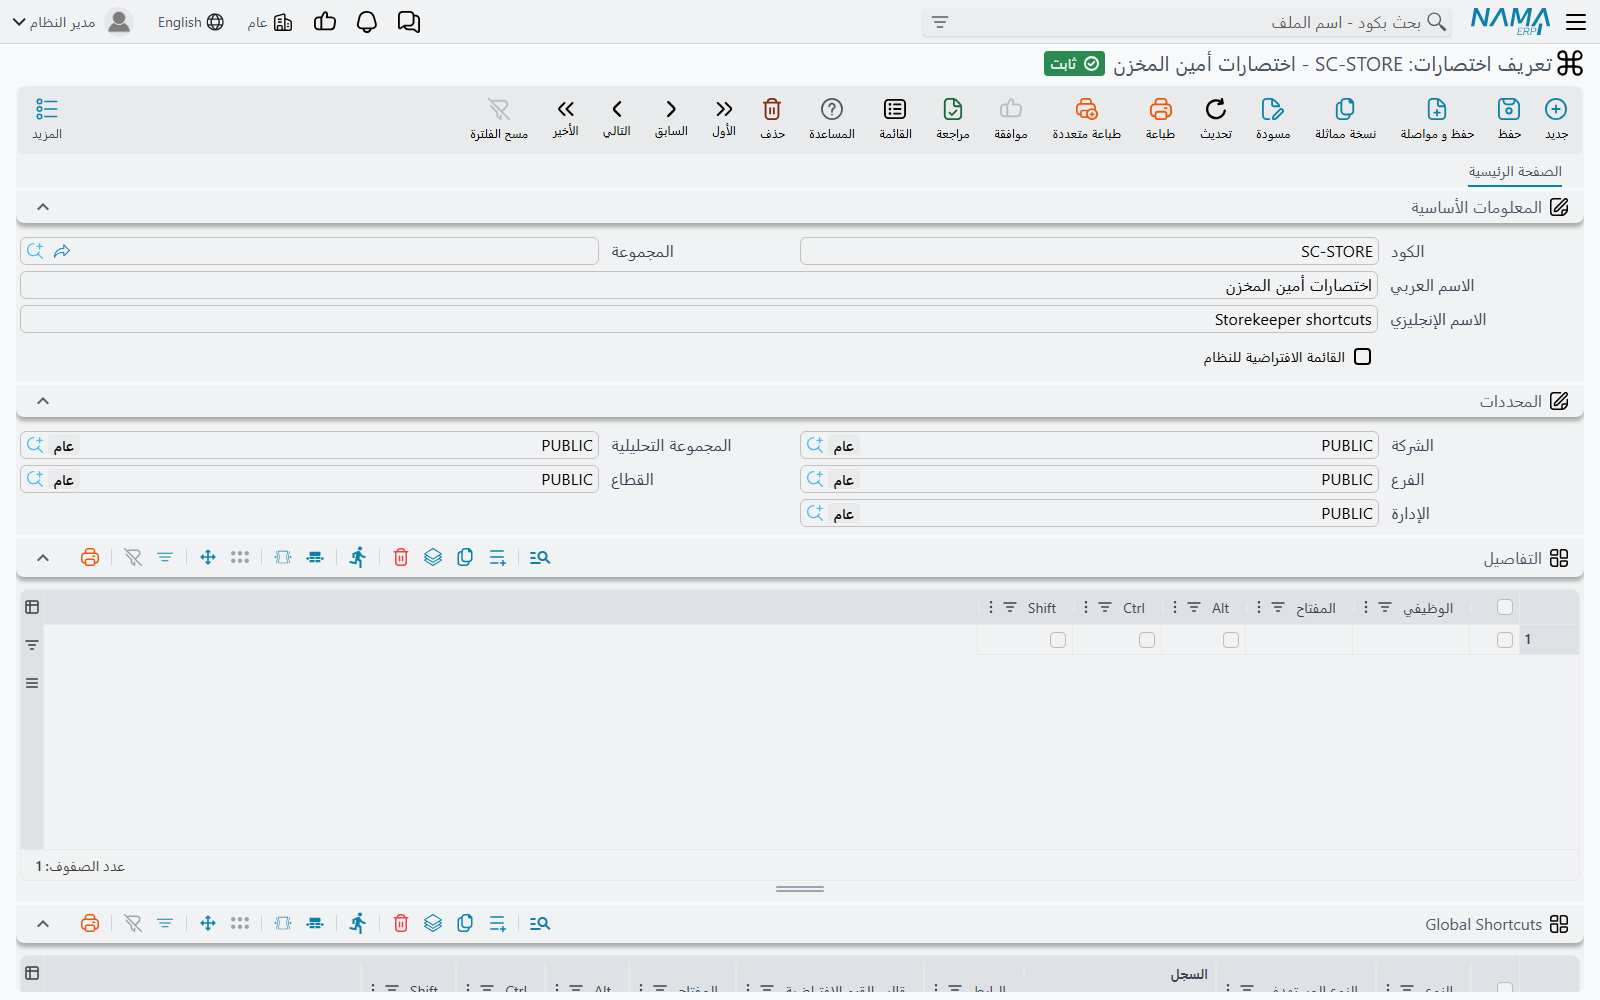1600x1000 pixels.
Task: Open the Help (المساعدة) question mark icon
Action: (832, 109)
